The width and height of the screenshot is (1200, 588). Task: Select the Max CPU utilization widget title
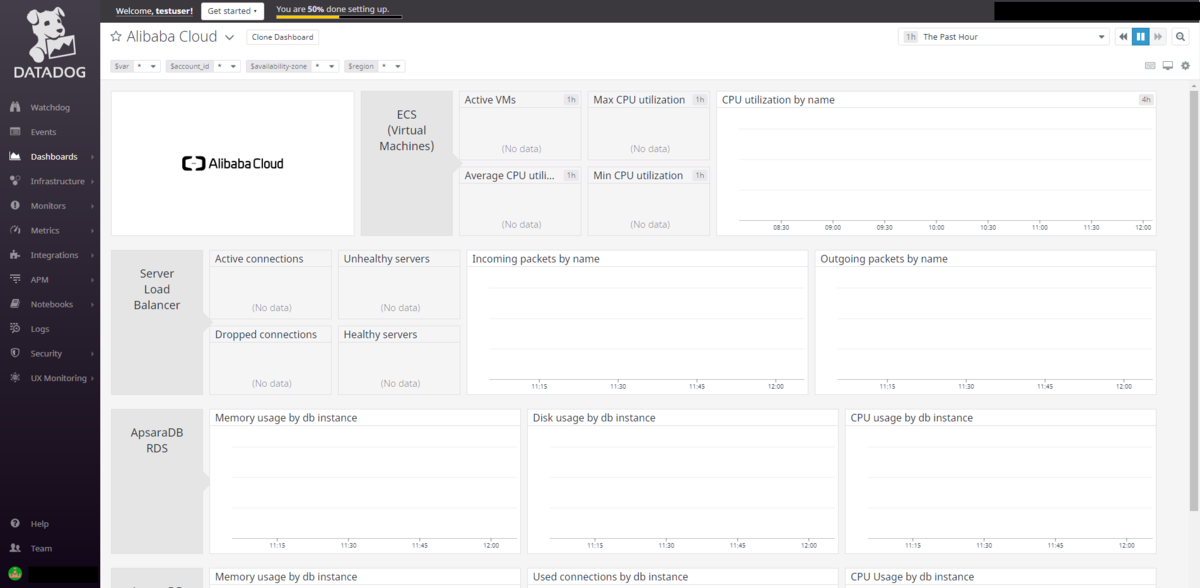[x=639, y=100]
